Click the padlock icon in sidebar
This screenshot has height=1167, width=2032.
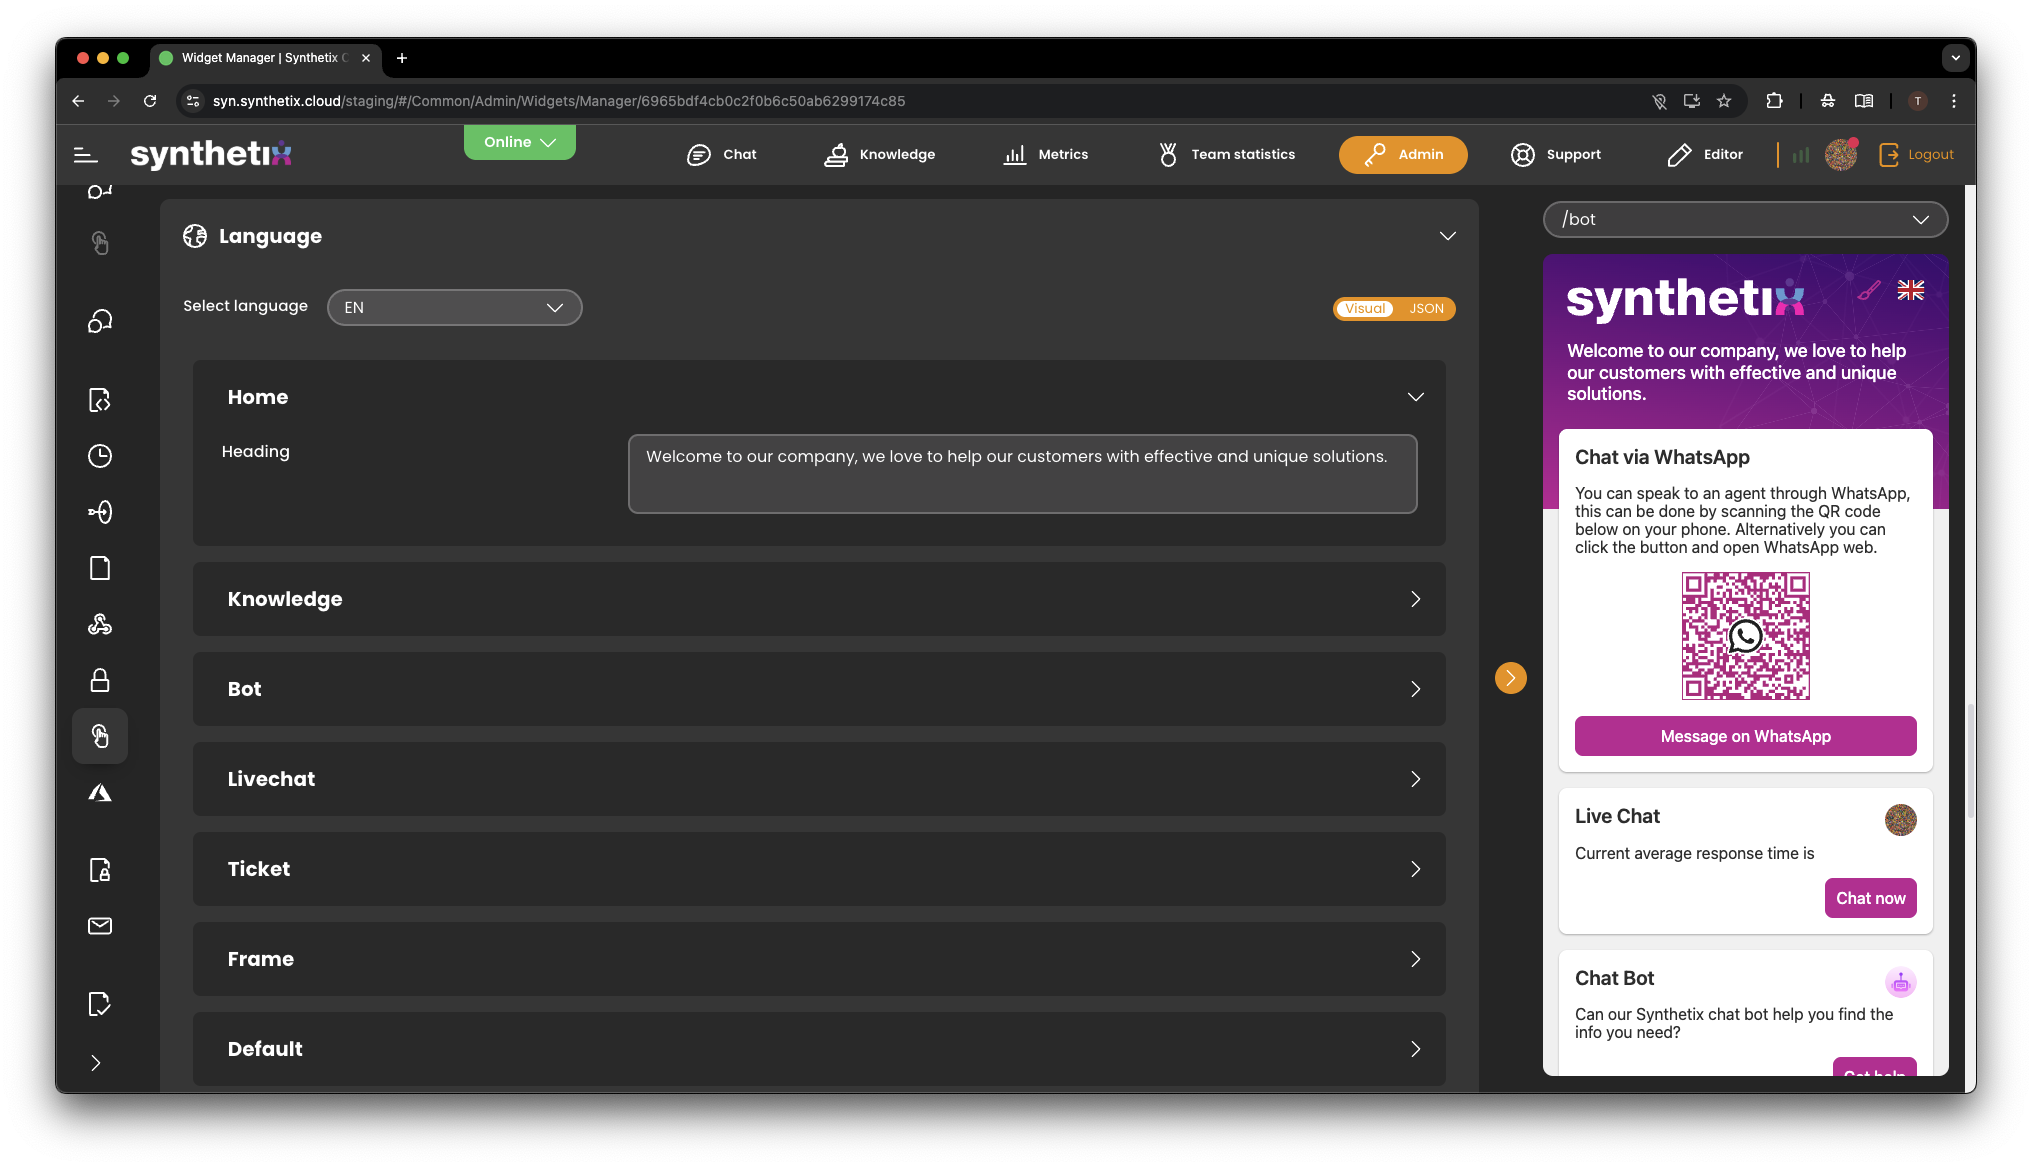(x=100, y=681)
